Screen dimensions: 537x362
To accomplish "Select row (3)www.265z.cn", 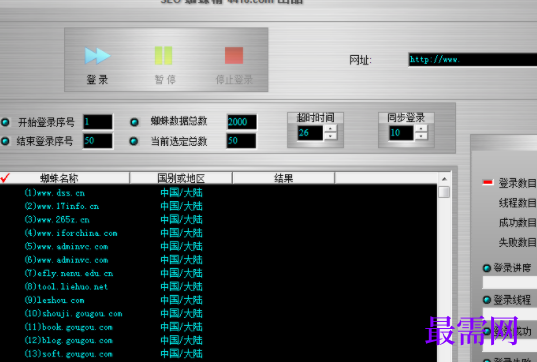I will [218, 220].
